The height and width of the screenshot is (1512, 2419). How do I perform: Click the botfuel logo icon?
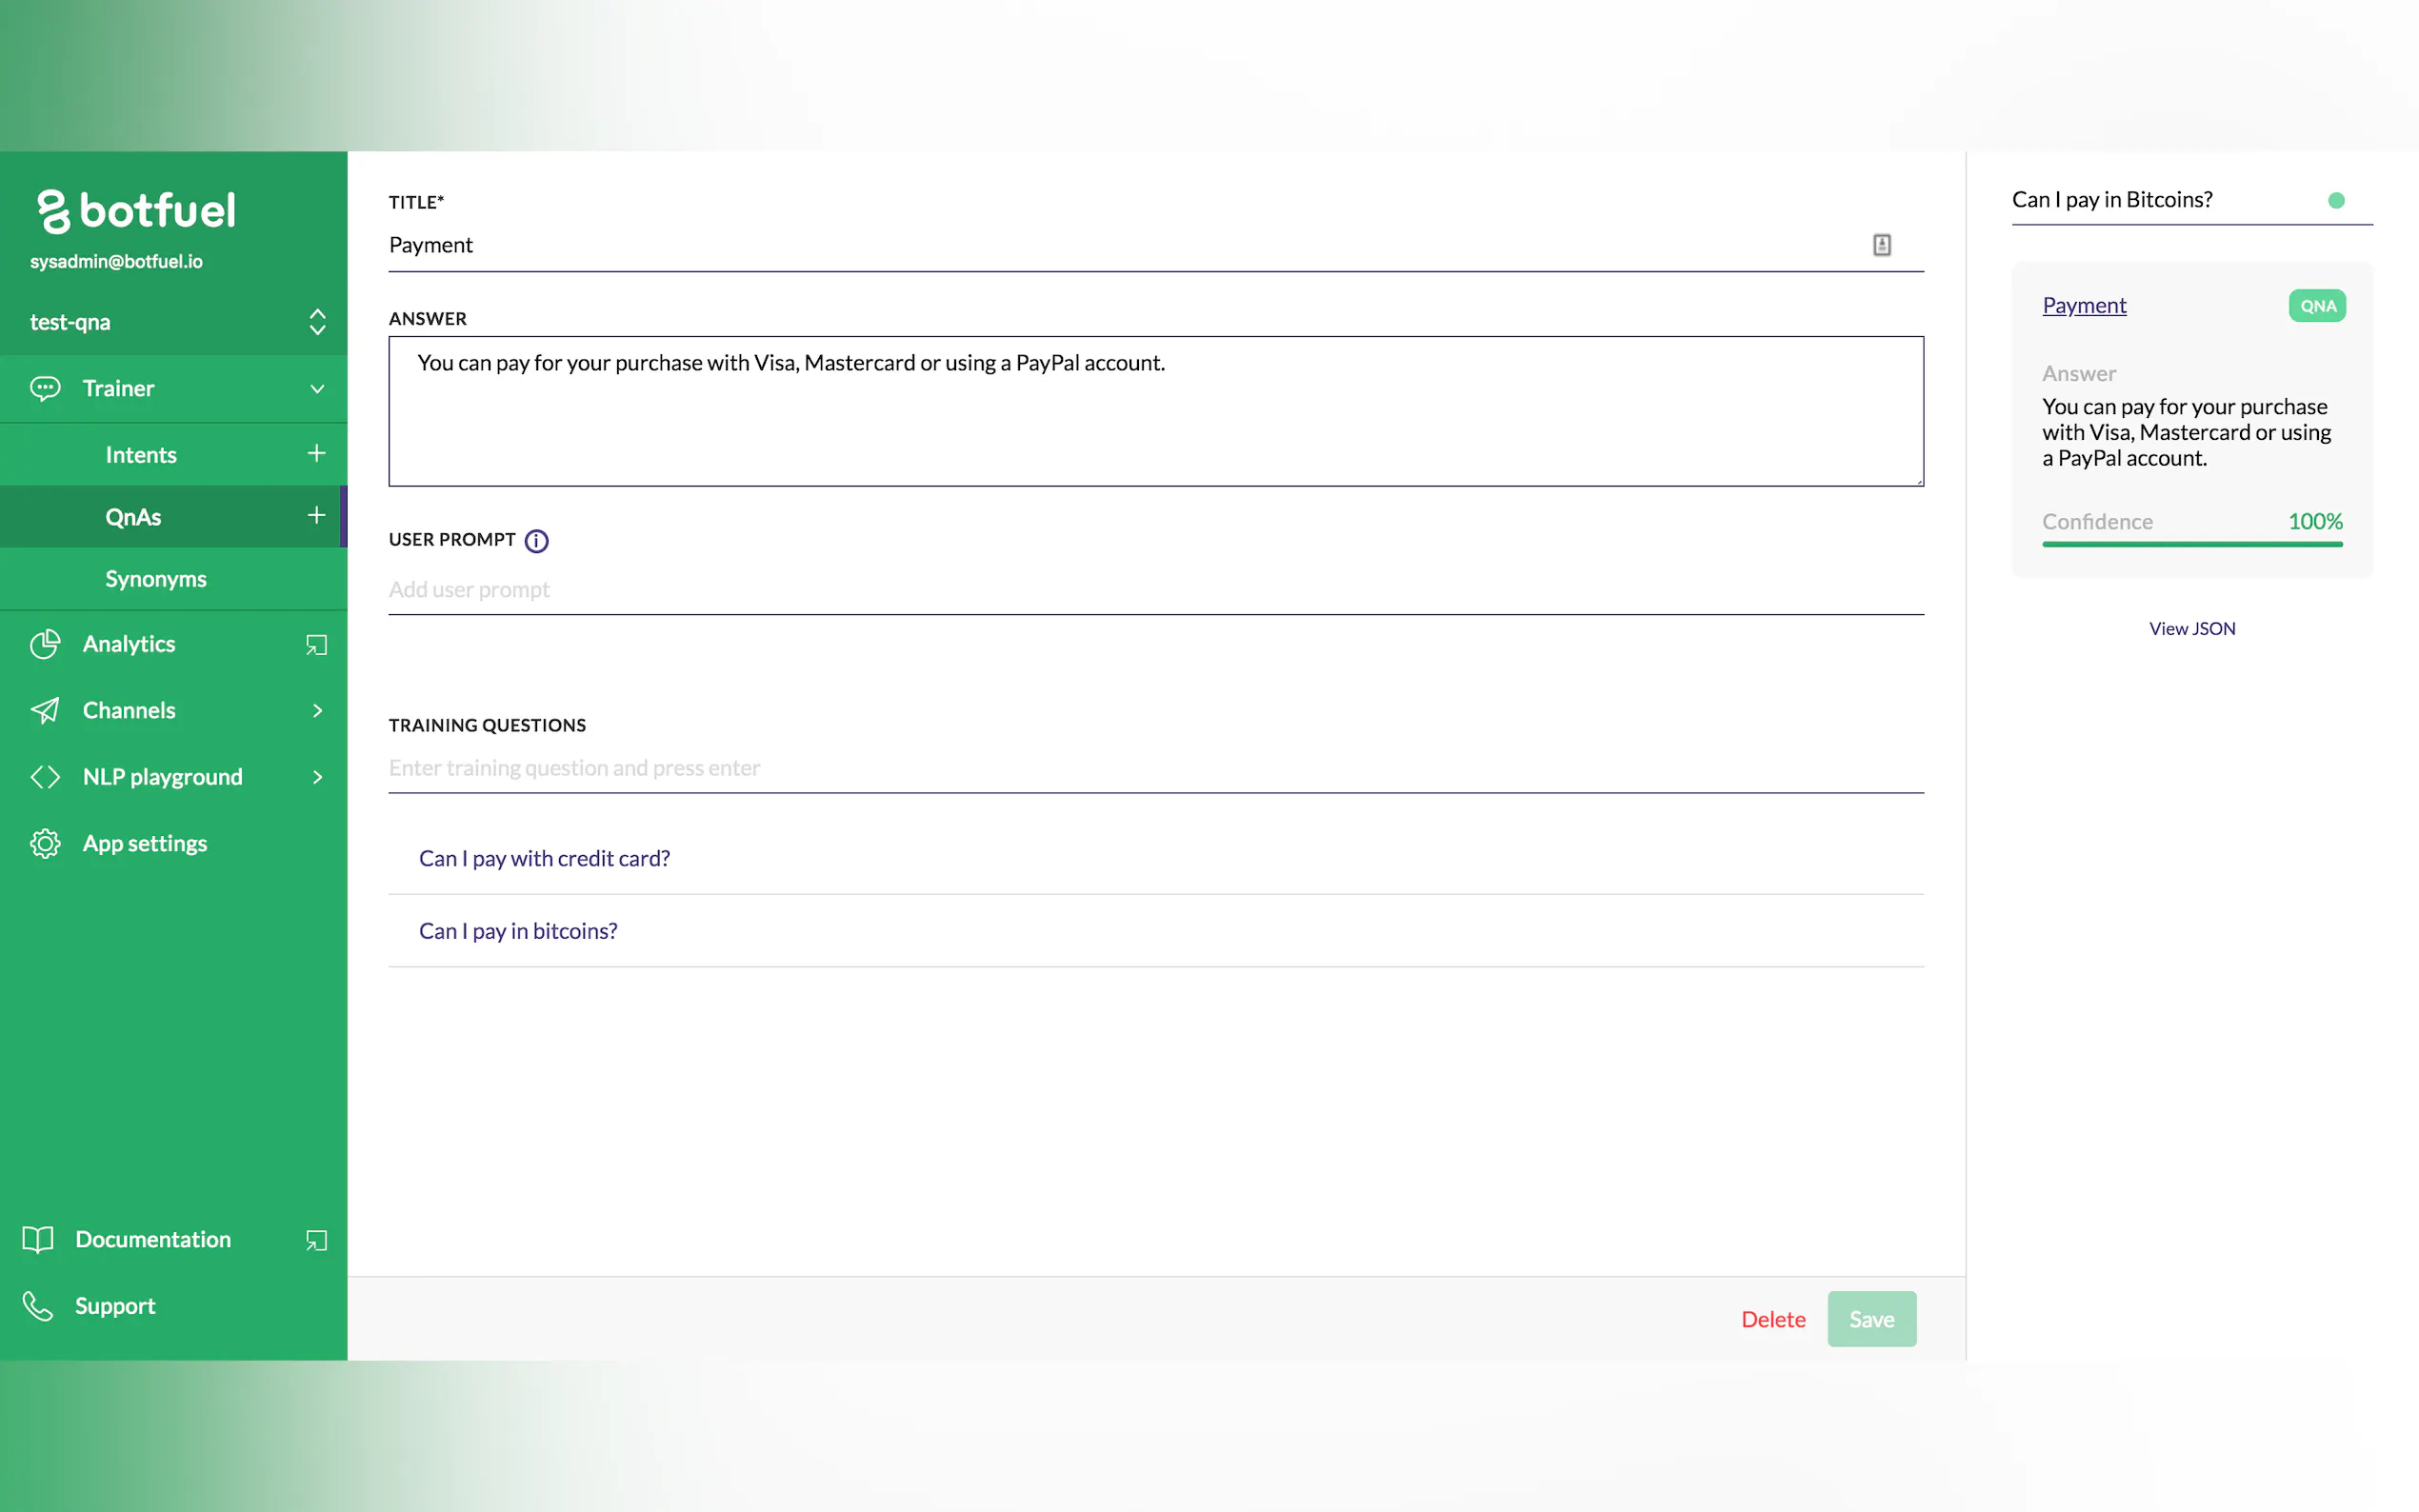[53, 211]
